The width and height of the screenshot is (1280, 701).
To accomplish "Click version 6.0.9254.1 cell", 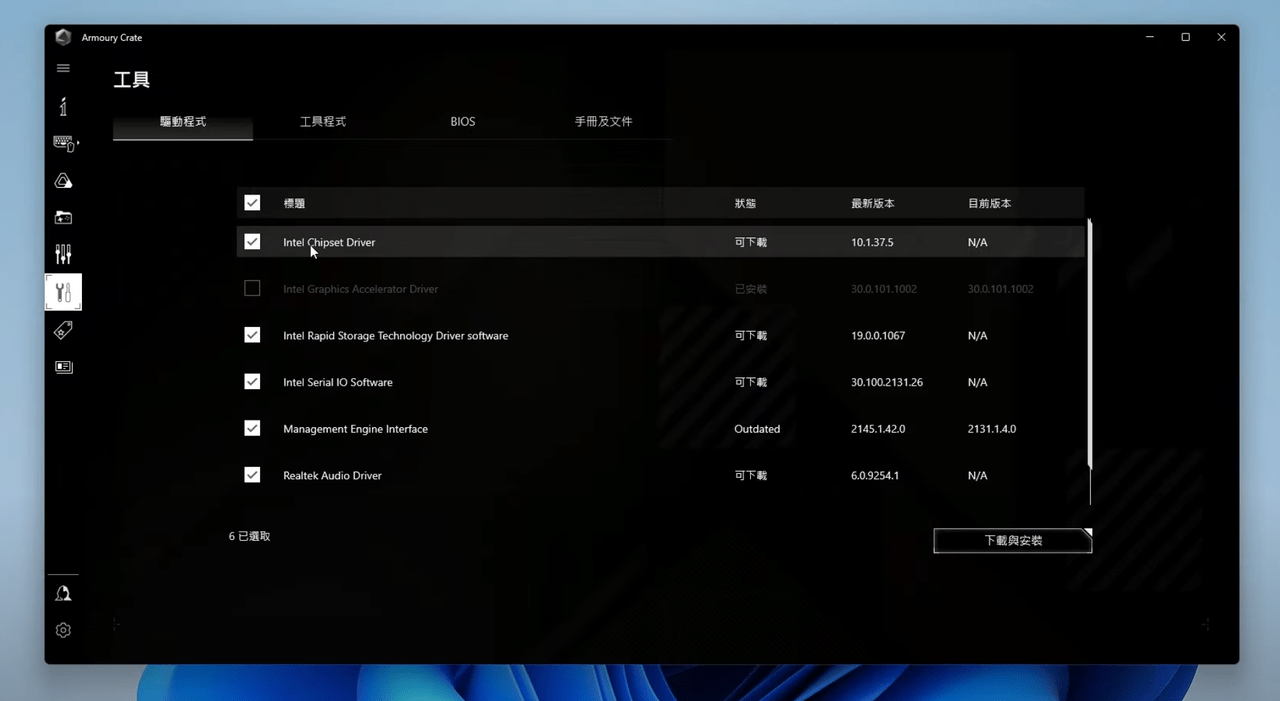I will 875,475.
